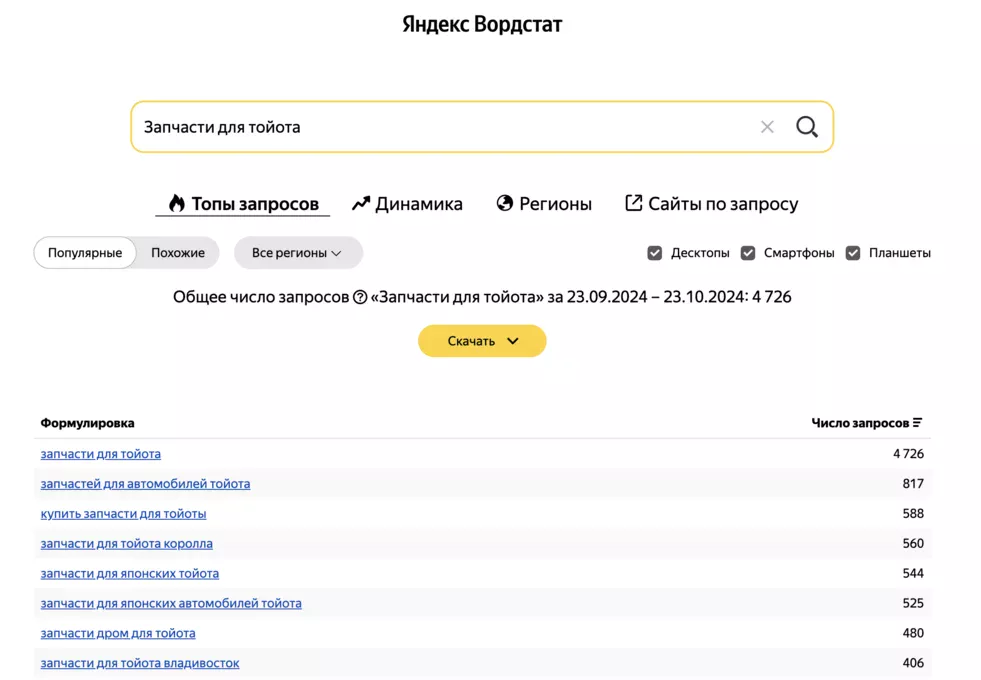Open запчасти для тойота владивосток link
This screenshot has height=680, width=981.
pos(140,663)
